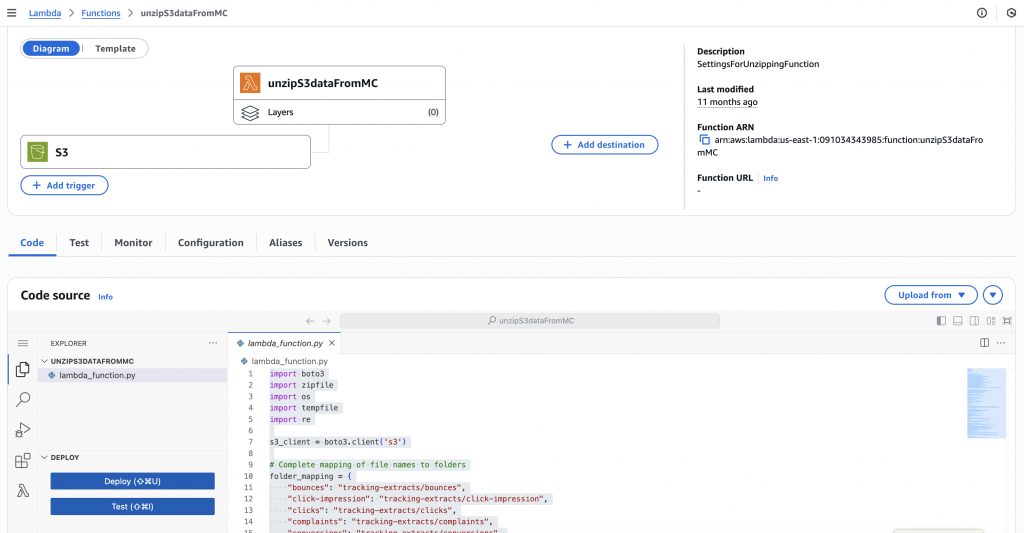Open Info link next to Function URL
Screen dimensions: 1024x533
click(x=771, y=178)
